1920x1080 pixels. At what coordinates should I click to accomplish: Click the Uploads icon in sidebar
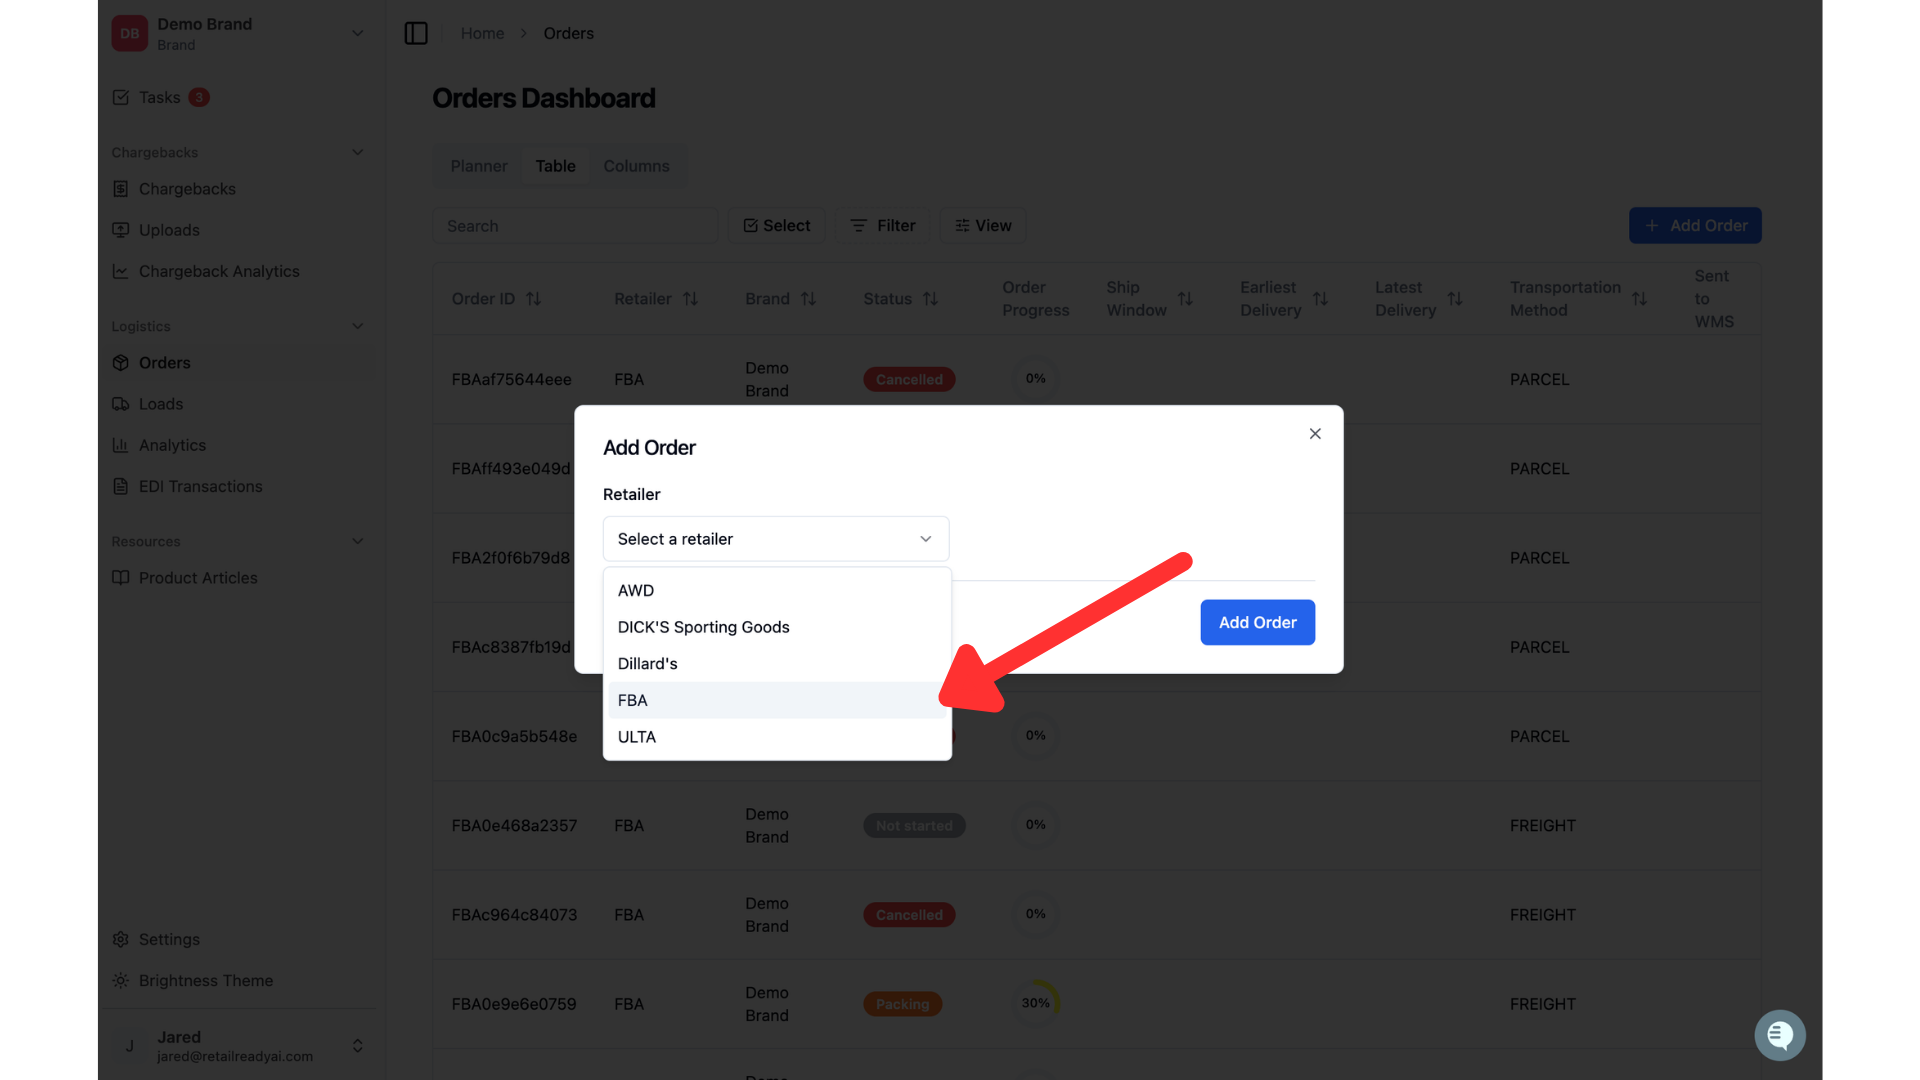click(x=121, y=230)
